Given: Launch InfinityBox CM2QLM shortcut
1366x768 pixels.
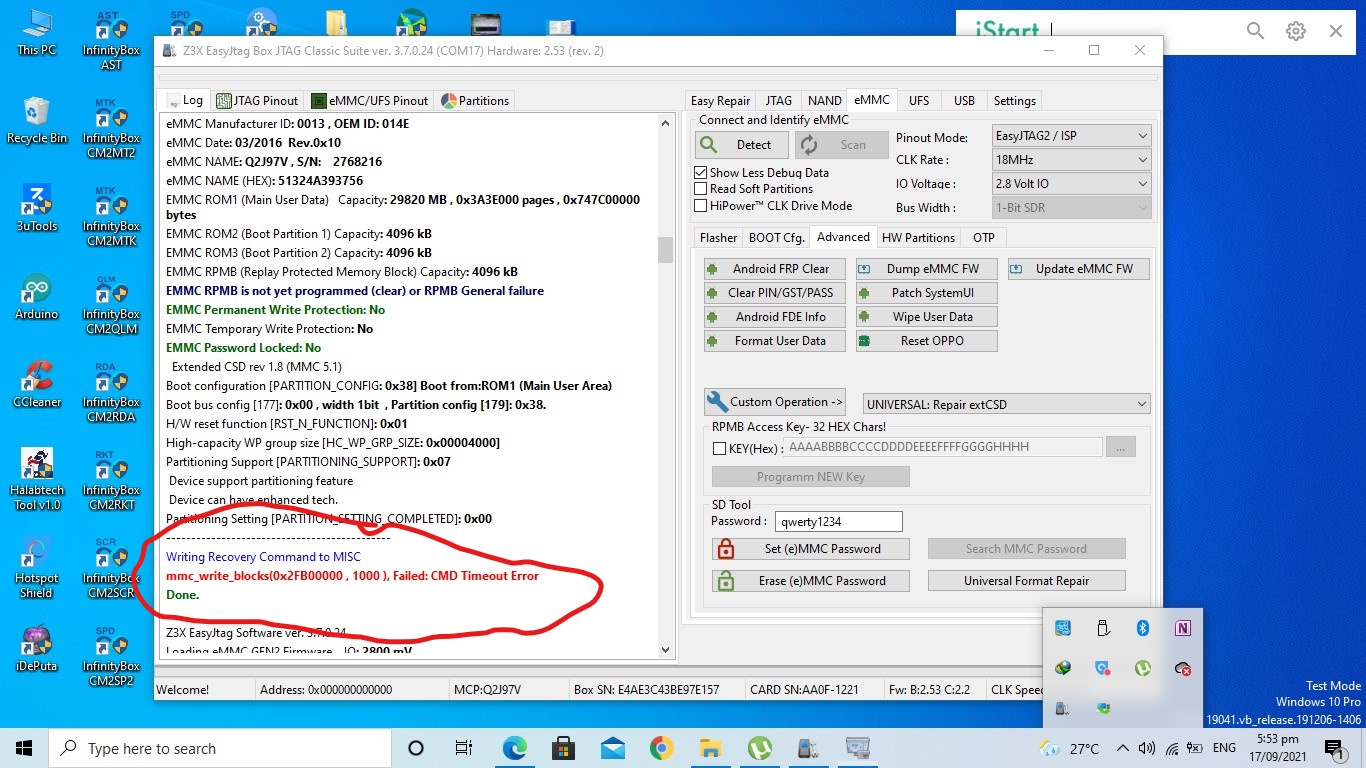Looking at the screenshot, I should tap(111, 304).
